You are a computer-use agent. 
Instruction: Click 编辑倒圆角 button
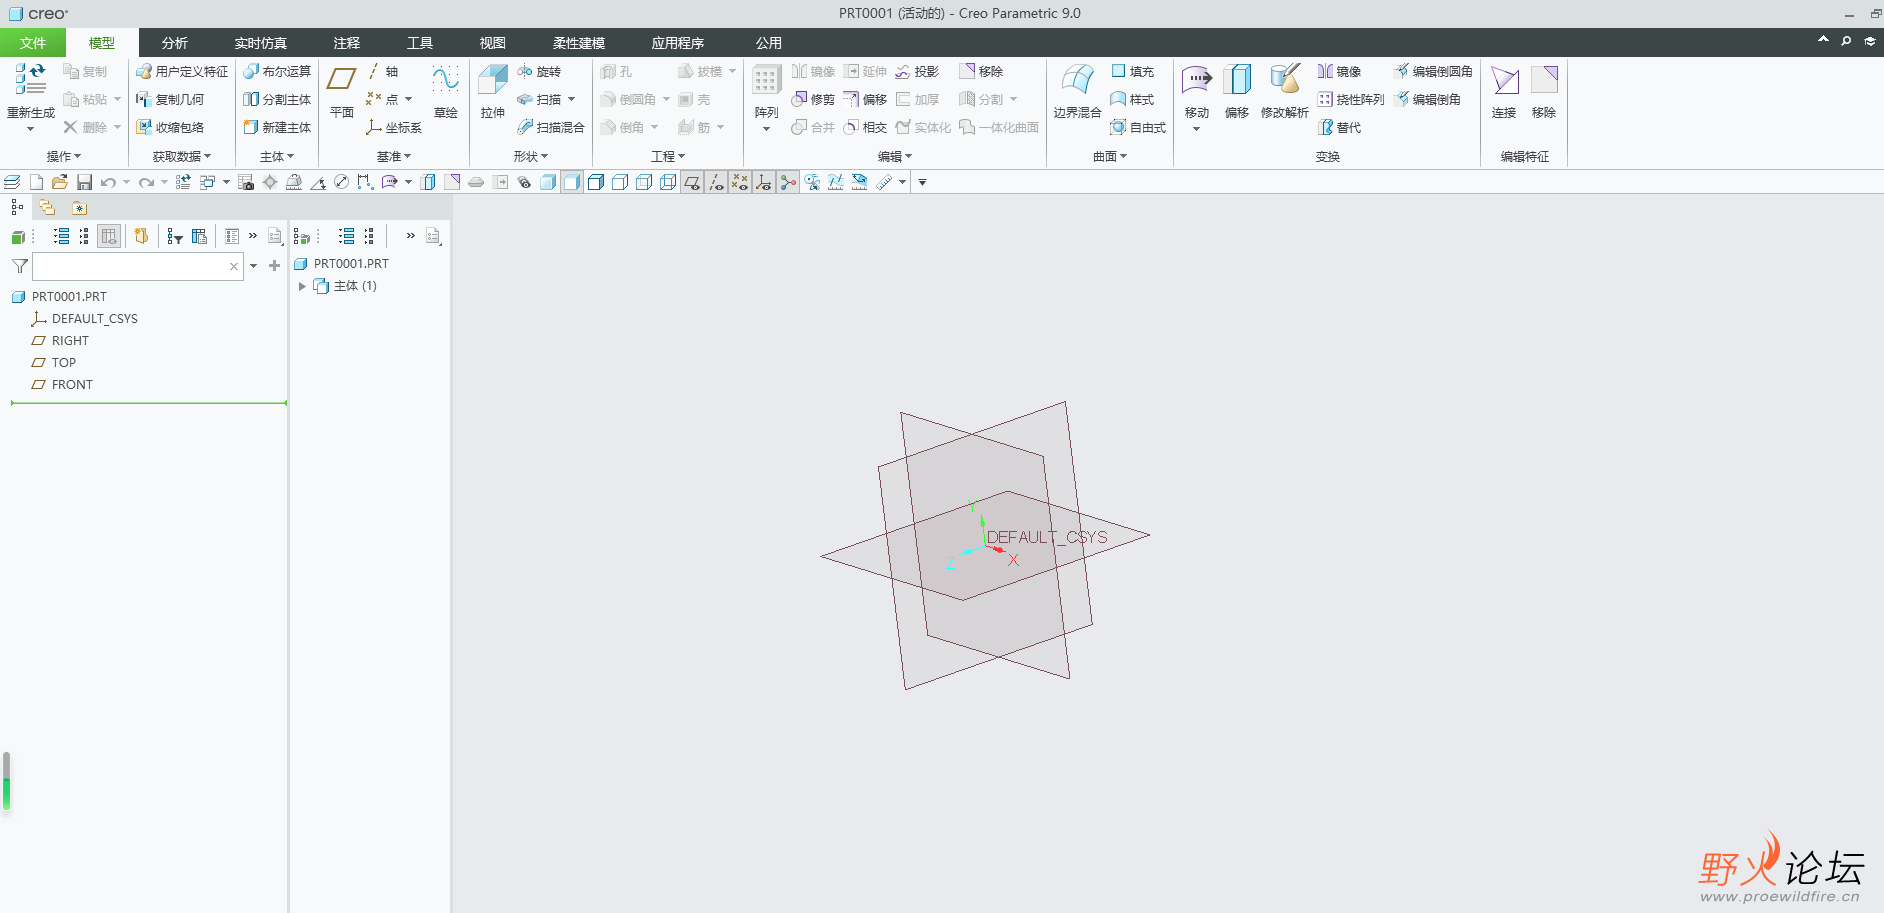tap(1433, 72)
